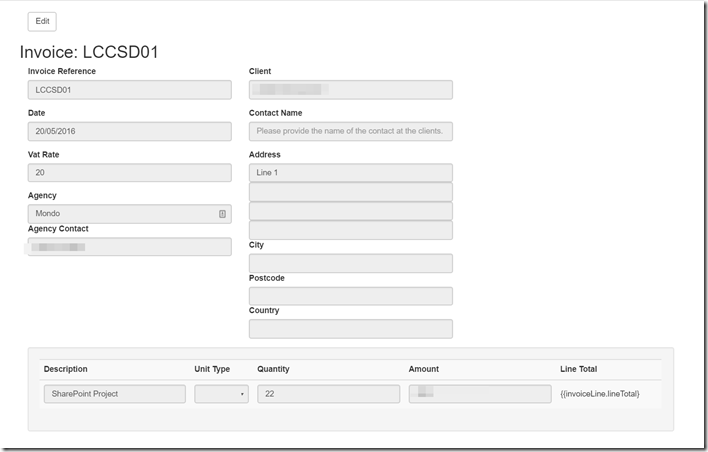The image size is (708, 452).
Task: Select the Agency Contact field
Action: pos(129,247)
